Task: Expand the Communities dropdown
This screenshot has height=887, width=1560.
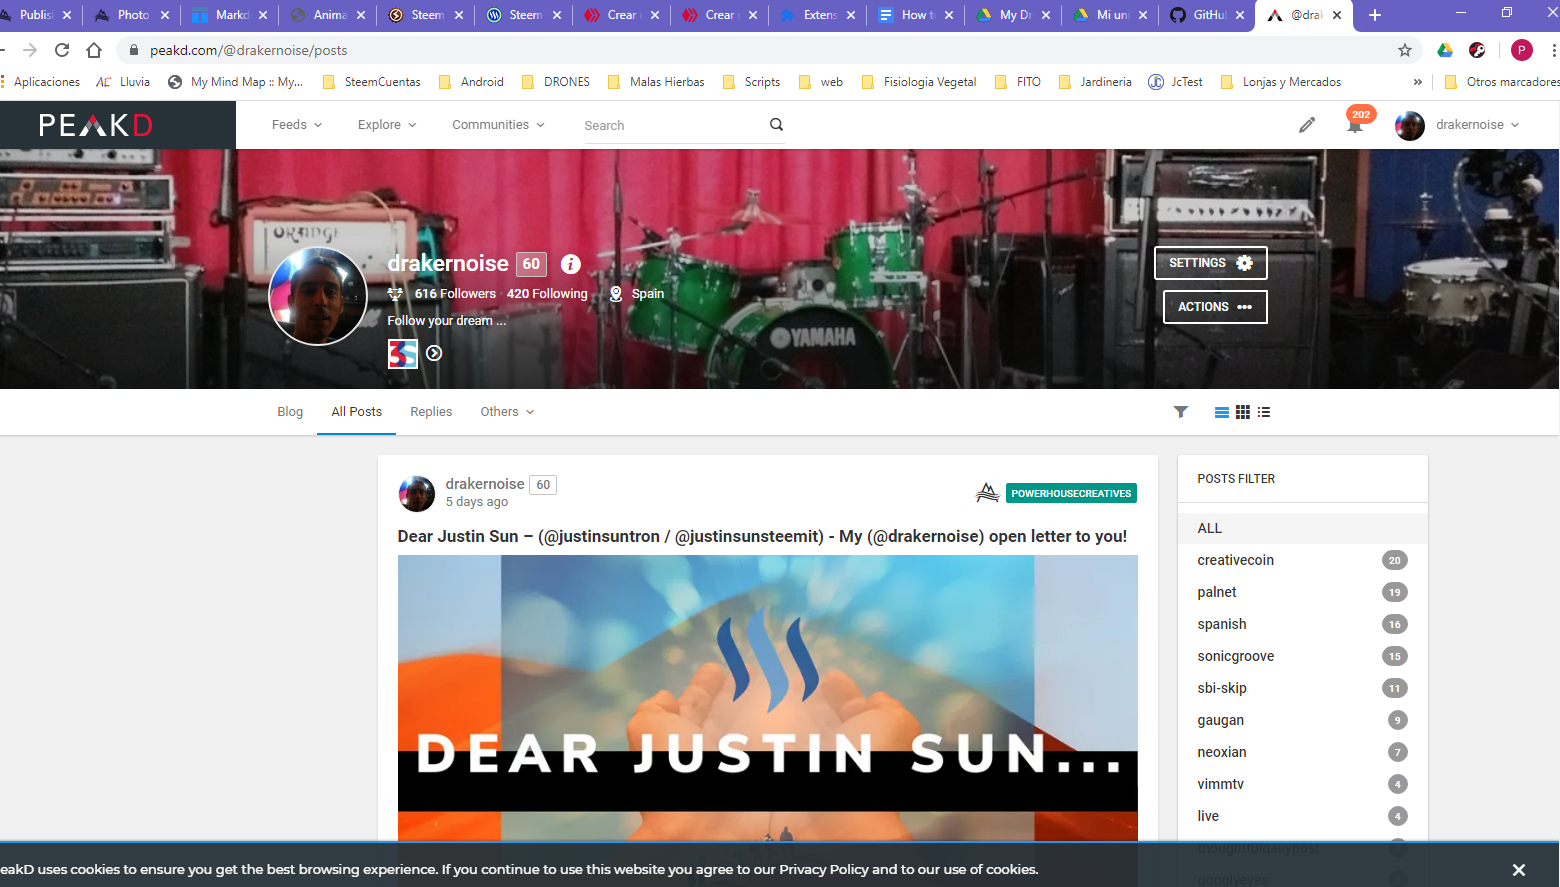Action: tap(498, 125)
